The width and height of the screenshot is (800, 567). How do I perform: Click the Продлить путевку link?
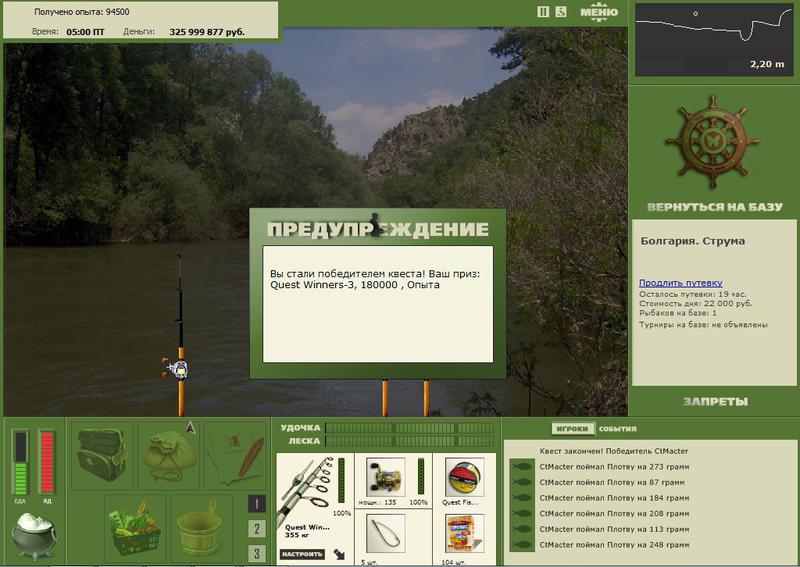[681, 283]
